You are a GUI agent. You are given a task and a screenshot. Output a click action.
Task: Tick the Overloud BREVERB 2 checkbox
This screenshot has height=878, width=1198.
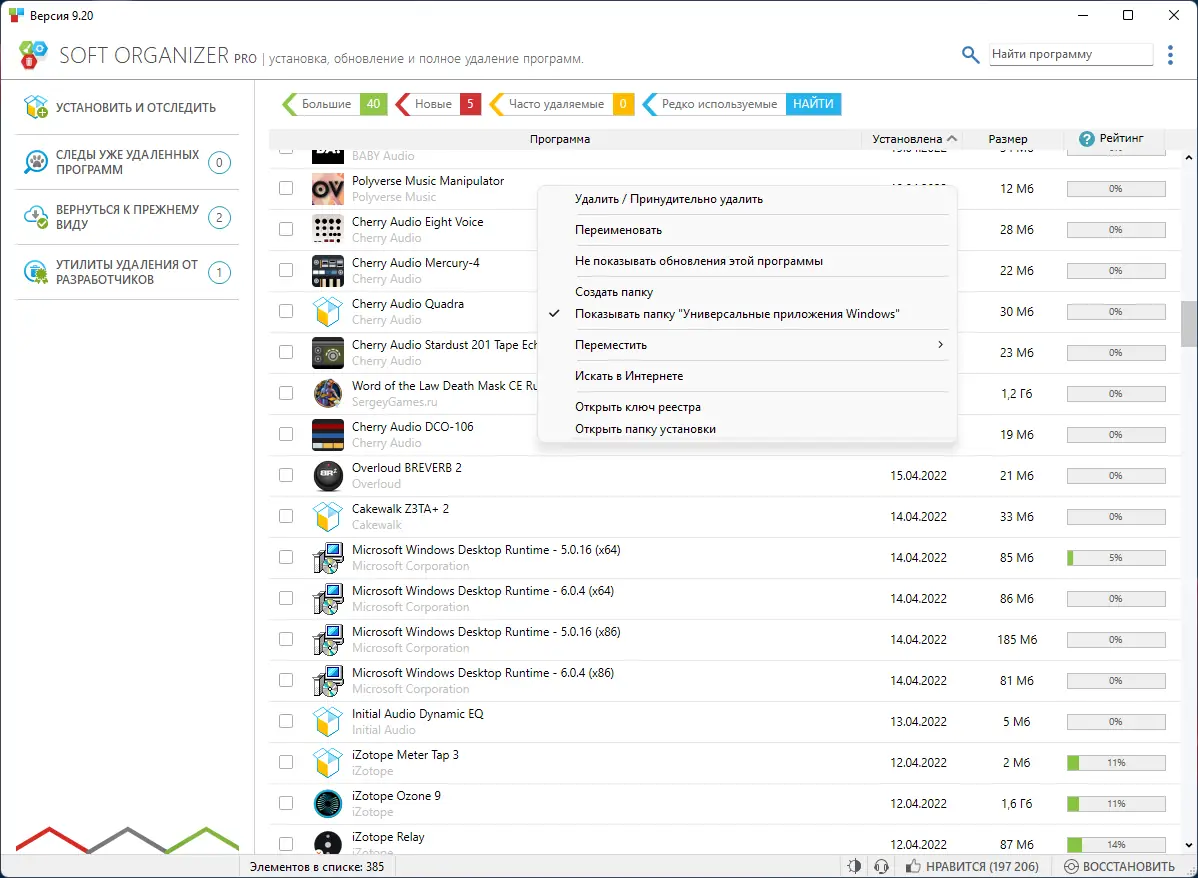(x=286, y=475)
